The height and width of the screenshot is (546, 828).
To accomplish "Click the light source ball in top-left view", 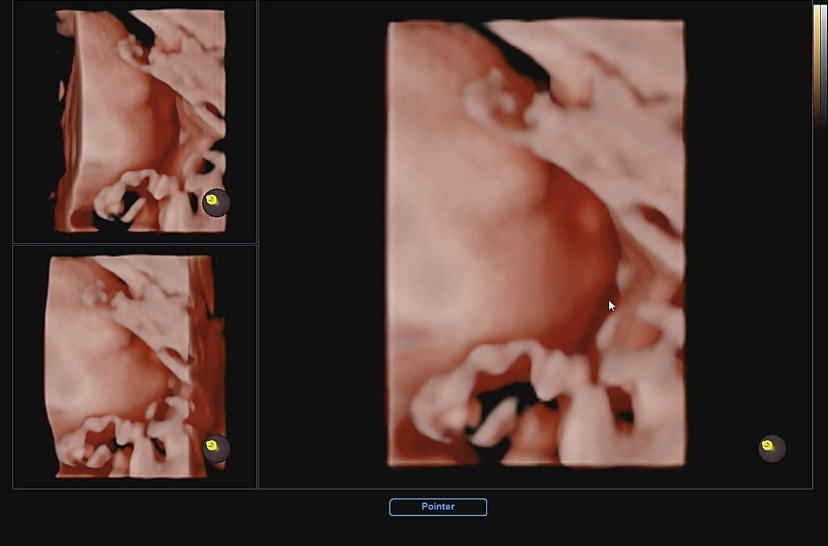I will click(216, 203).
